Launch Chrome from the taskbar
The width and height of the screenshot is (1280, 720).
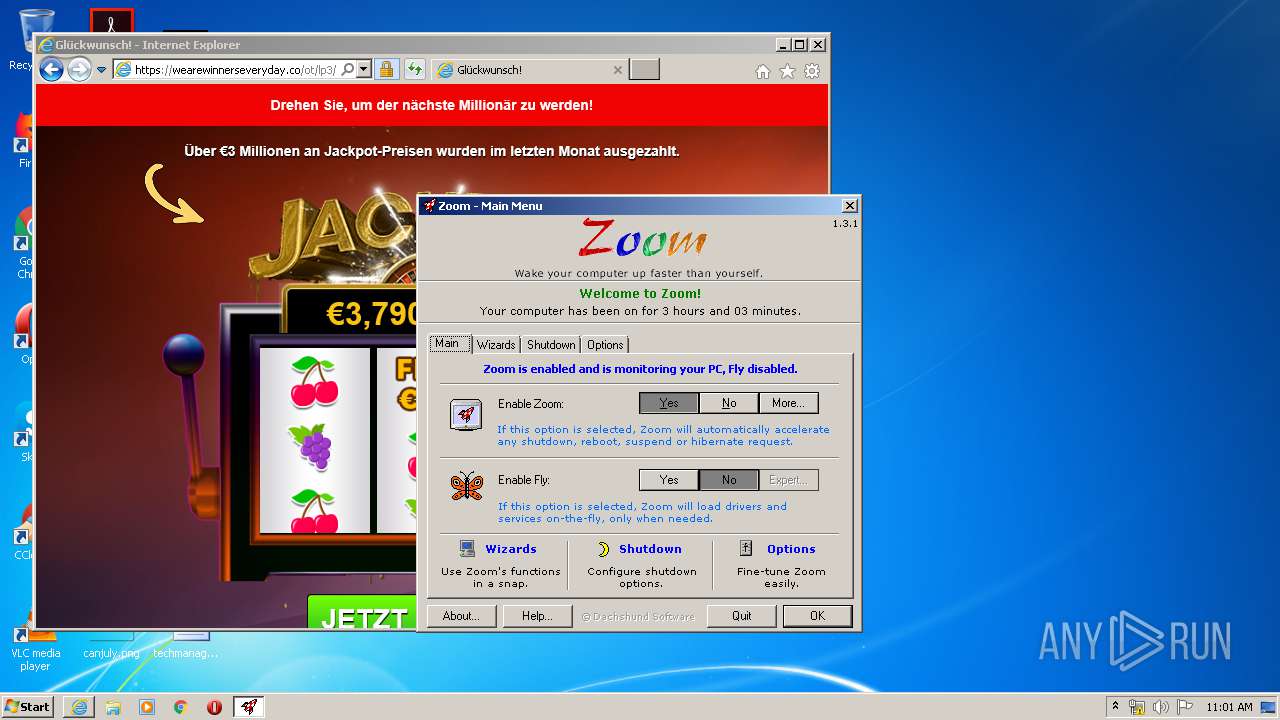pos(181,707)
